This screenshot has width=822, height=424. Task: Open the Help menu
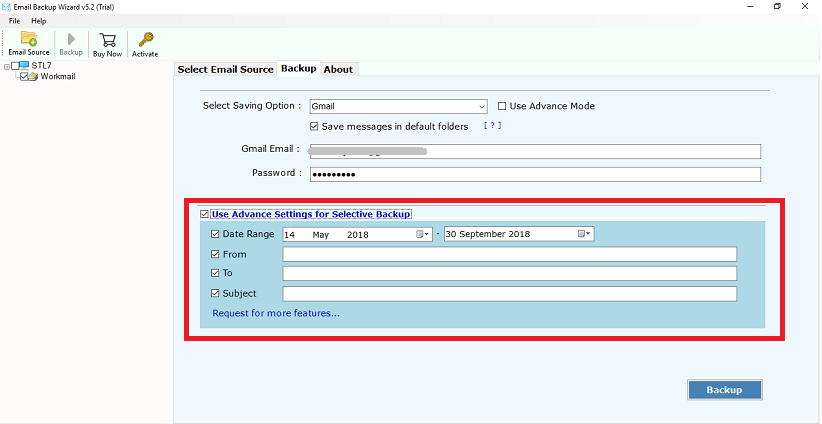tap(39, 21)
